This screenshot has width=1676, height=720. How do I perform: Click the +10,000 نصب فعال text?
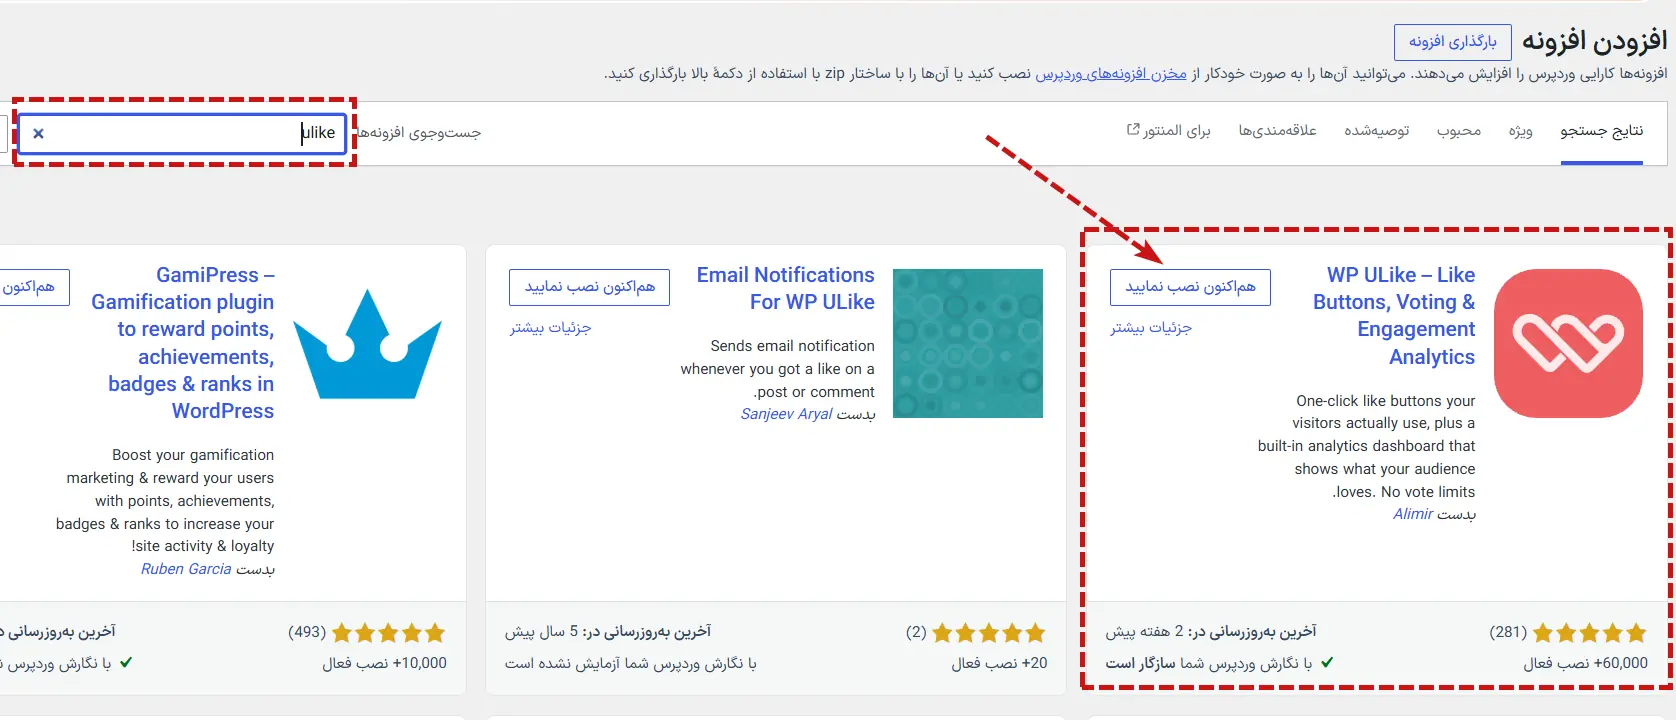tap(385, 663)
